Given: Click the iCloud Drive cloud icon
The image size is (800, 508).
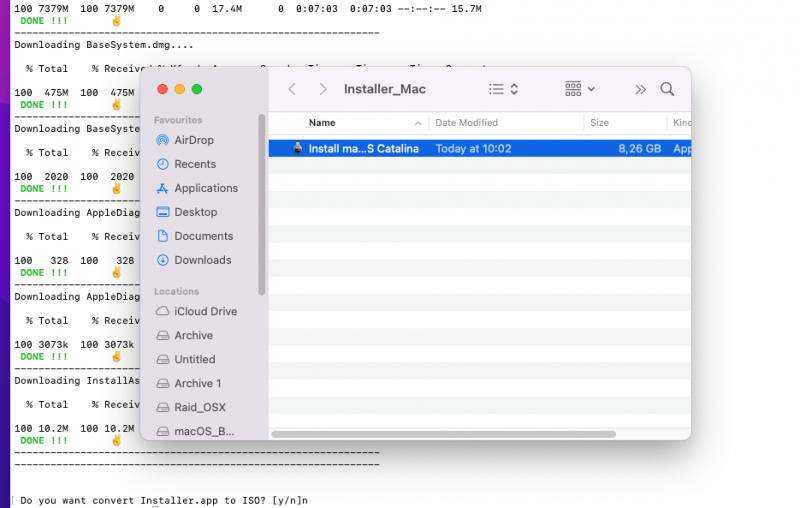Looking at the screenshot, I should pyautogui.click(x=162, y=311).
